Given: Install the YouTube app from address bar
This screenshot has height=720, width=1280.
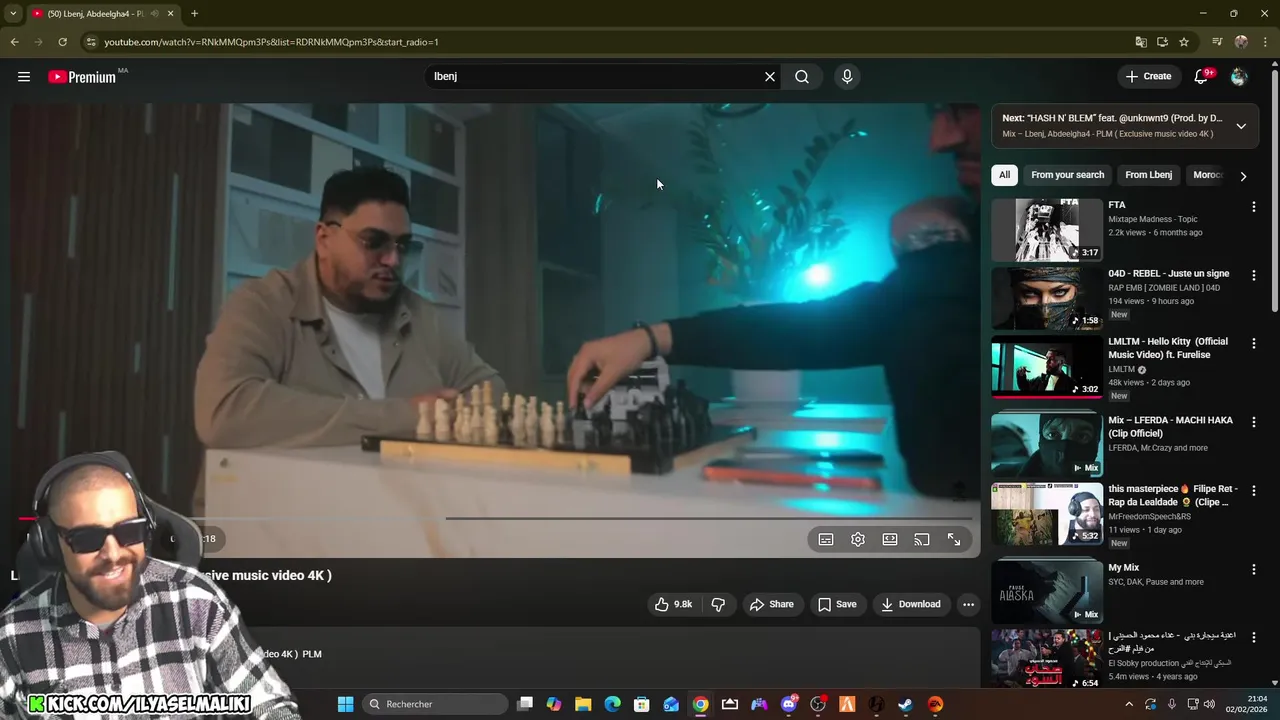Looking at the screenshot, I should [x=1162, y=42].
